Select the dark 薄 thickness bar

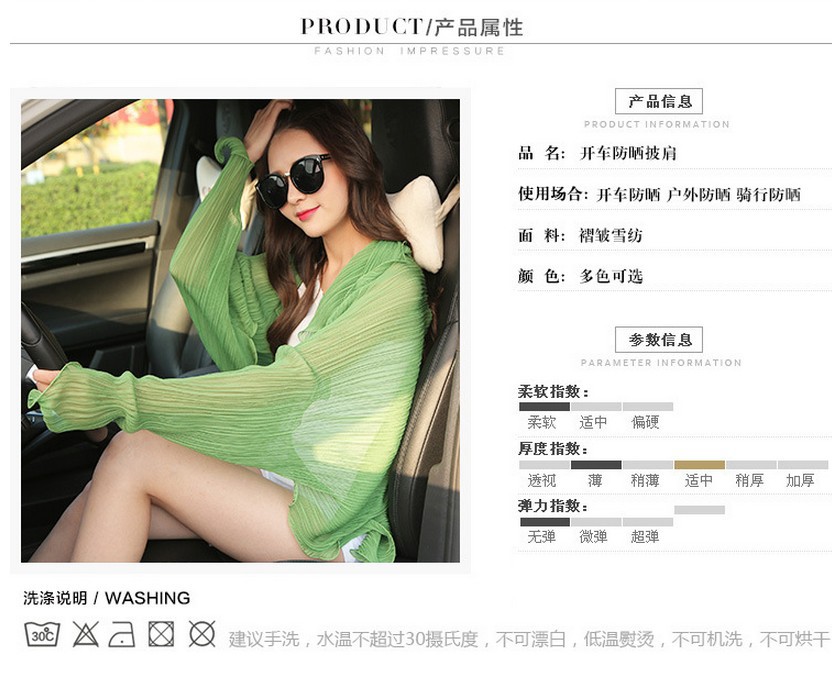pyautogui.click(x=596, y=465)
